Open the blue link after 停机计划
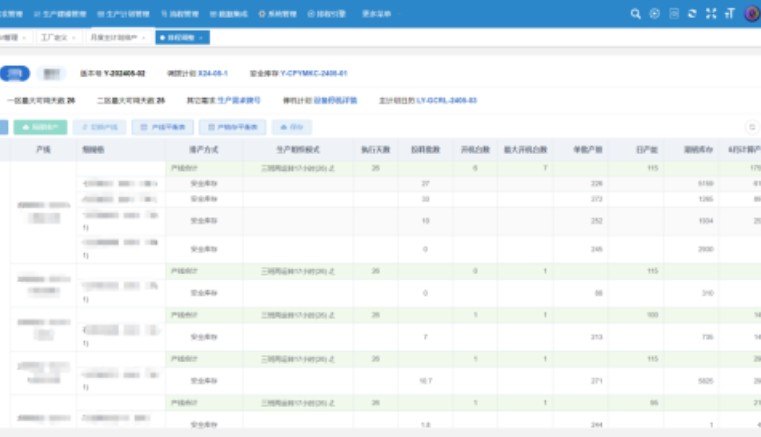 tap(335, 101)
